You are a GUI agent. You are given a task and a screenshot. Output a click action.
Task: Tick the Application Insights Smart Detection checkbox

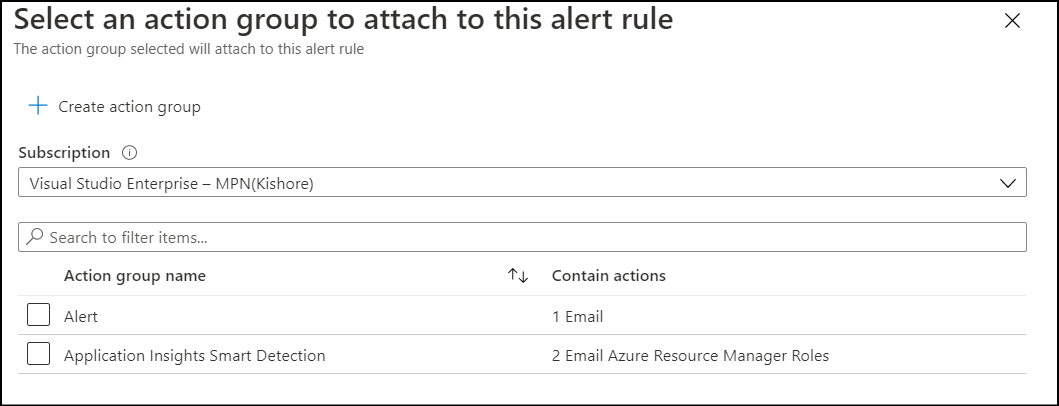coord(39,354)
